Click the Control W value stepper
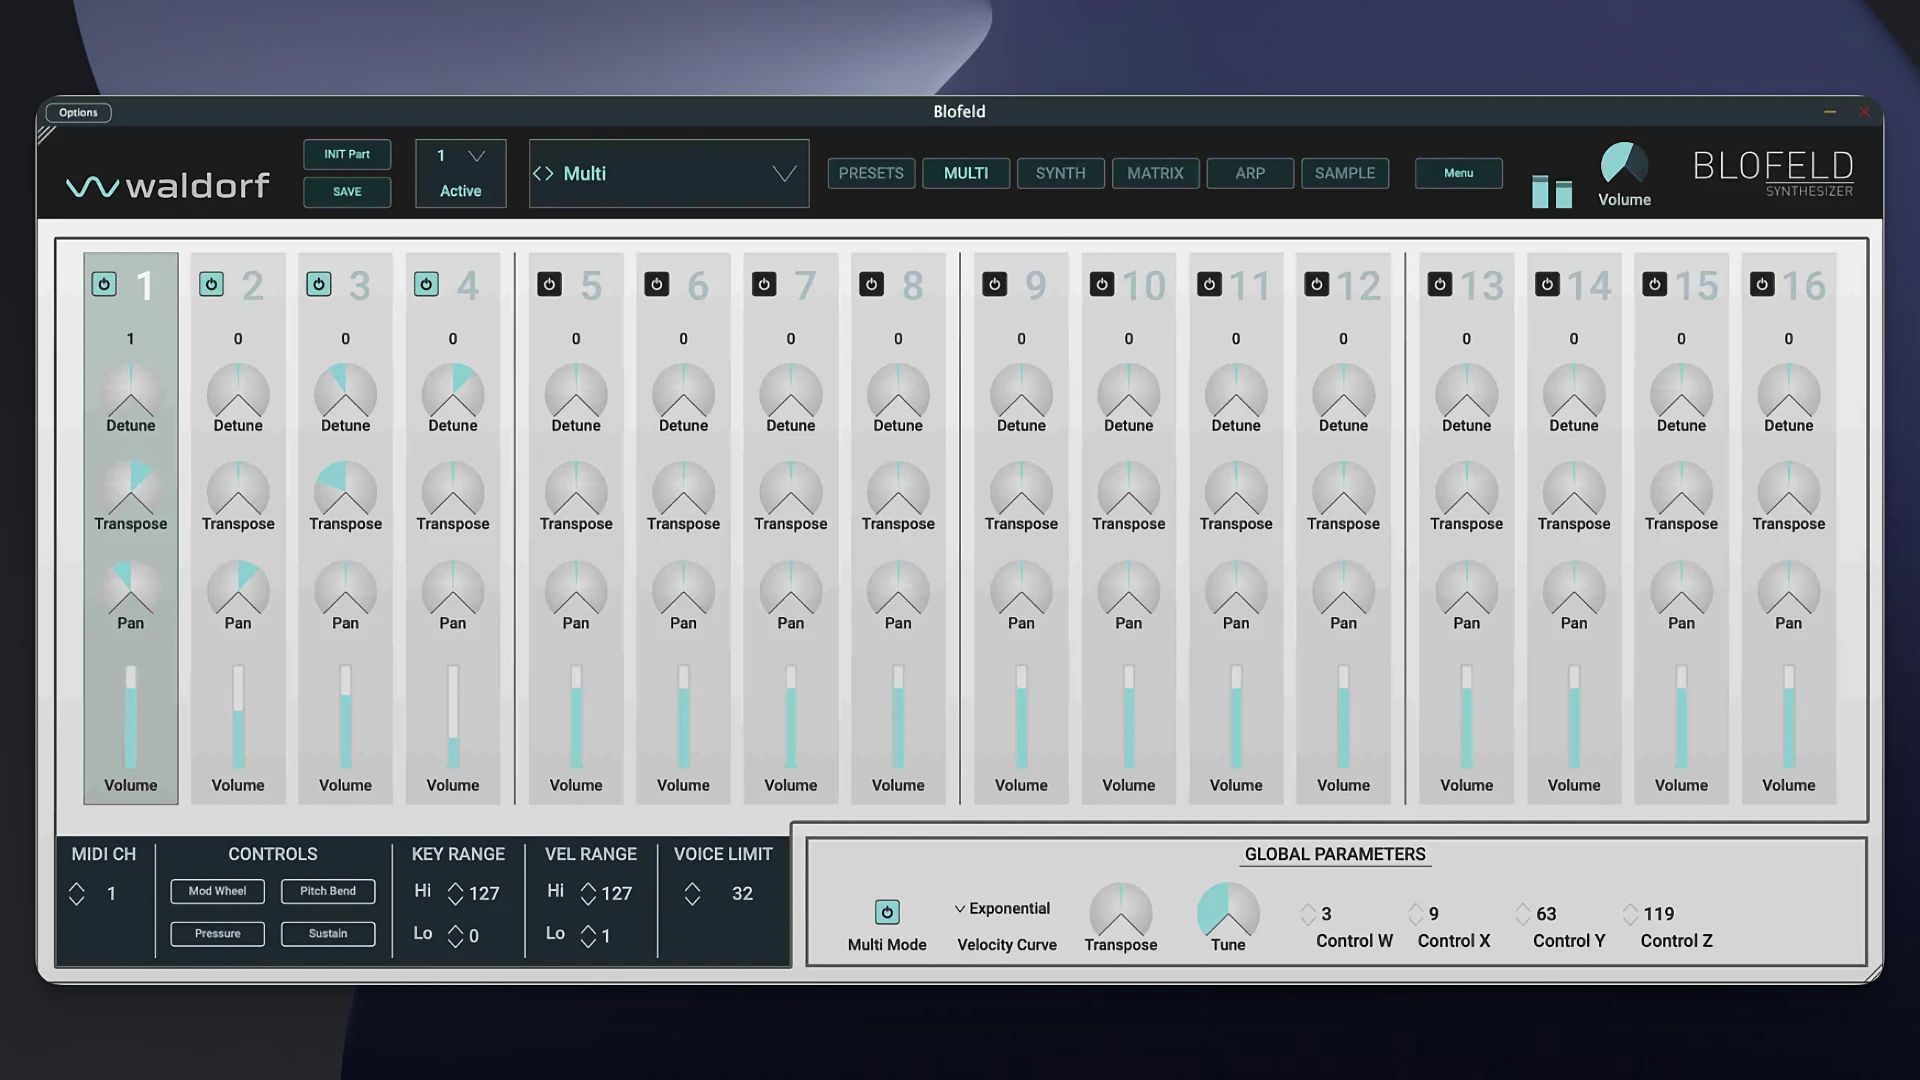 point(1308,914)
